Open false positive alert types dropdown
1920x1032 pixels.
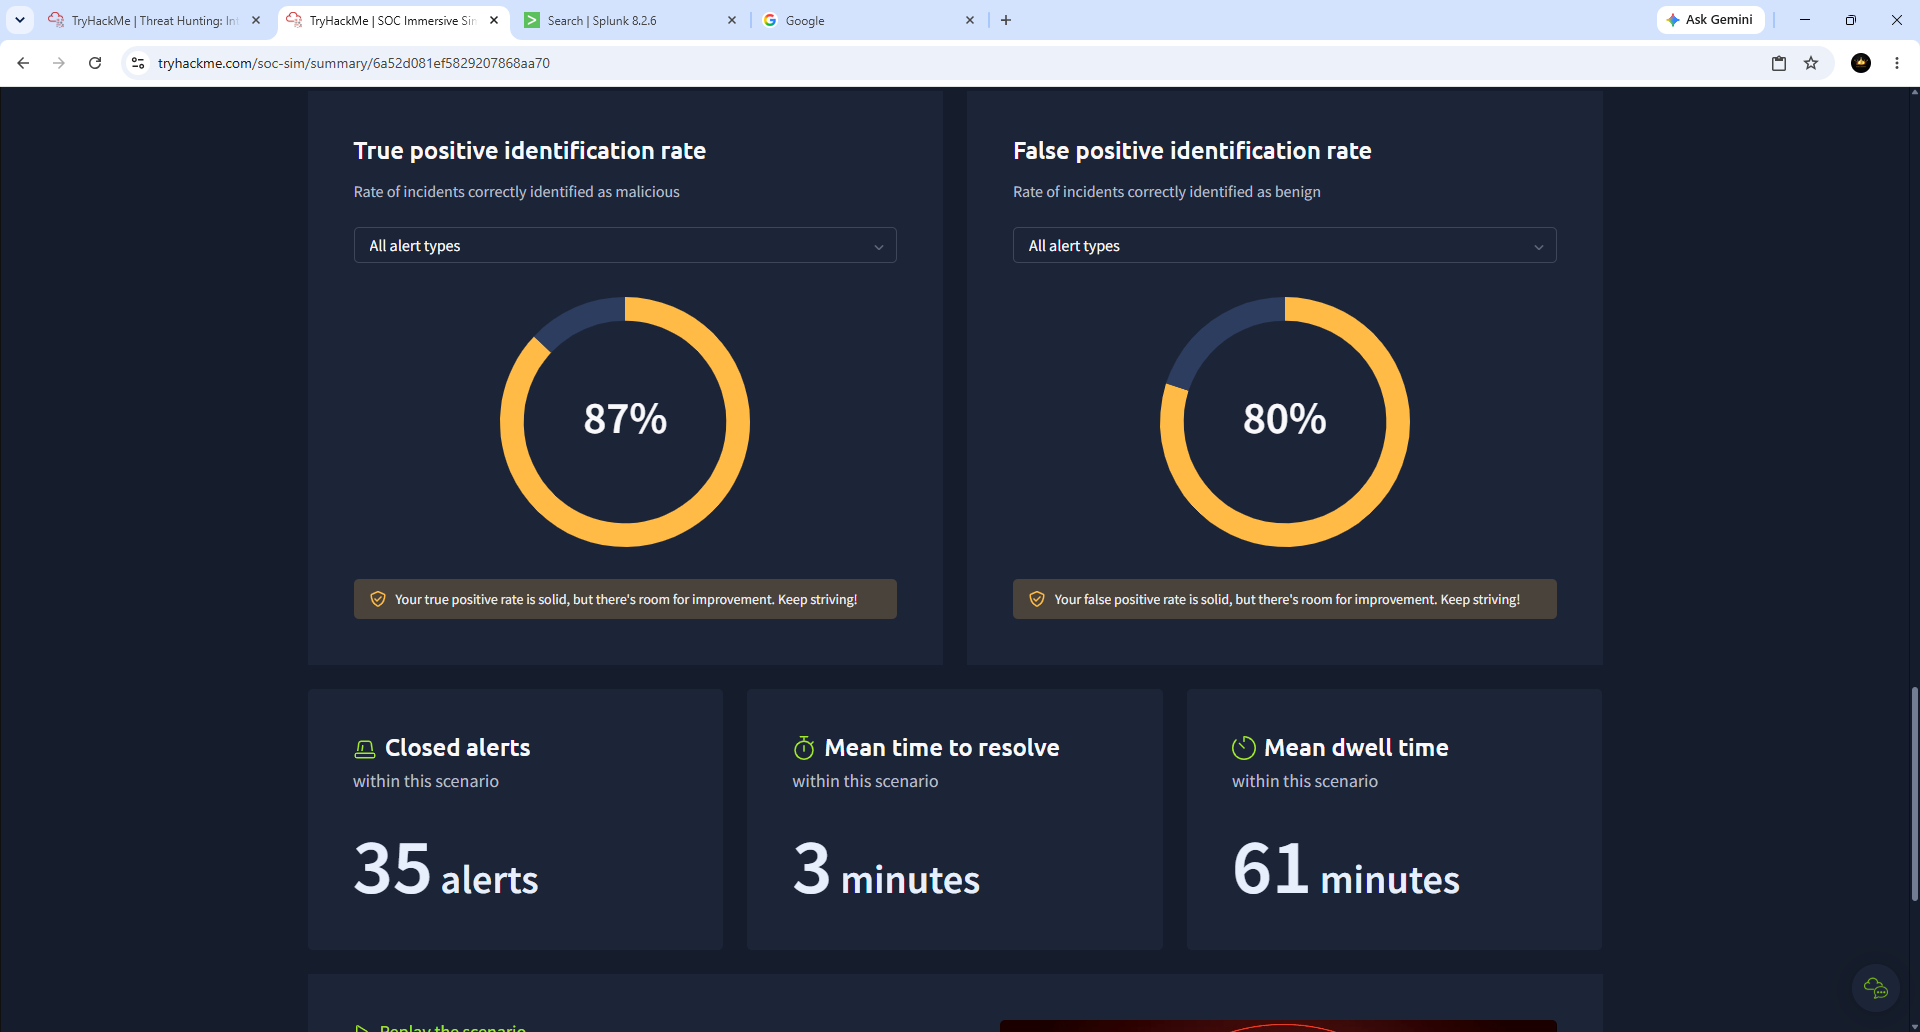1284,245
